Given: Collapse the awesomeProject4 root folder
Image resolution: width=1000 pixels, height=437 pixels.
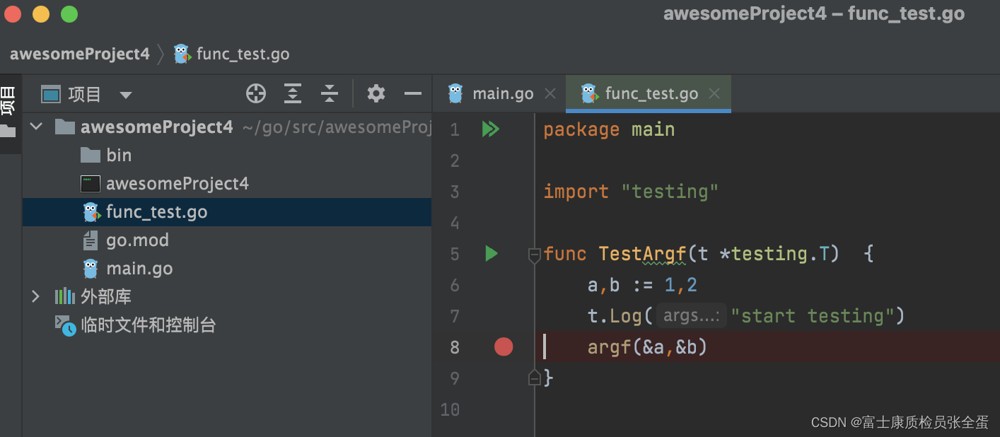Looking at the screenshot, I should click(x=36, y=127).
